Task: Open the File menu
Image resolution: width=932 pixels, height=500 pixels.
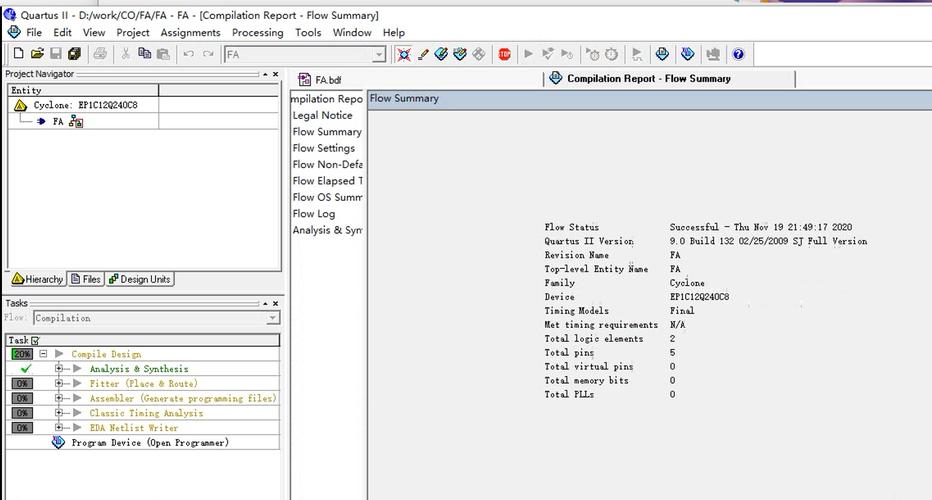Action: [34, 33]
